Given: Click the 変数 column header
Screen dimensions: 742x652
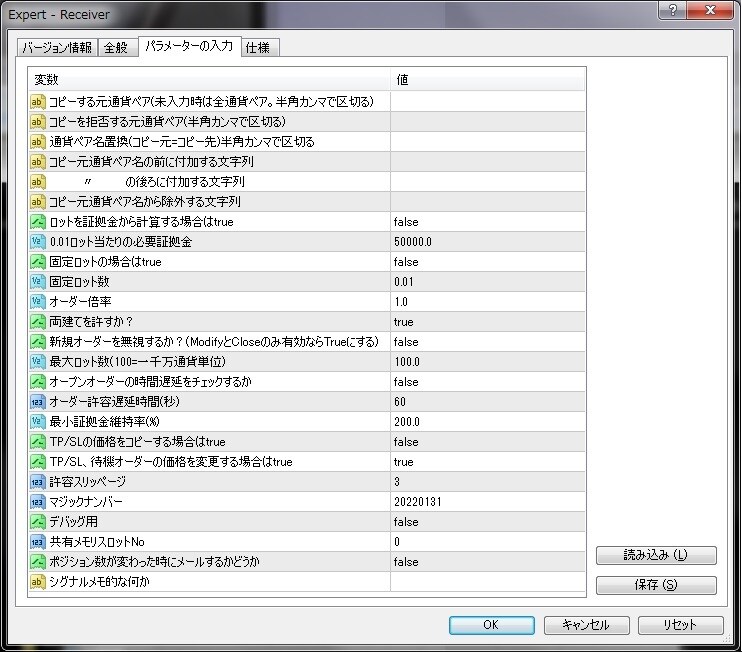Looking at the screenshot, I should pyautogui.click(x=210, y=79).
